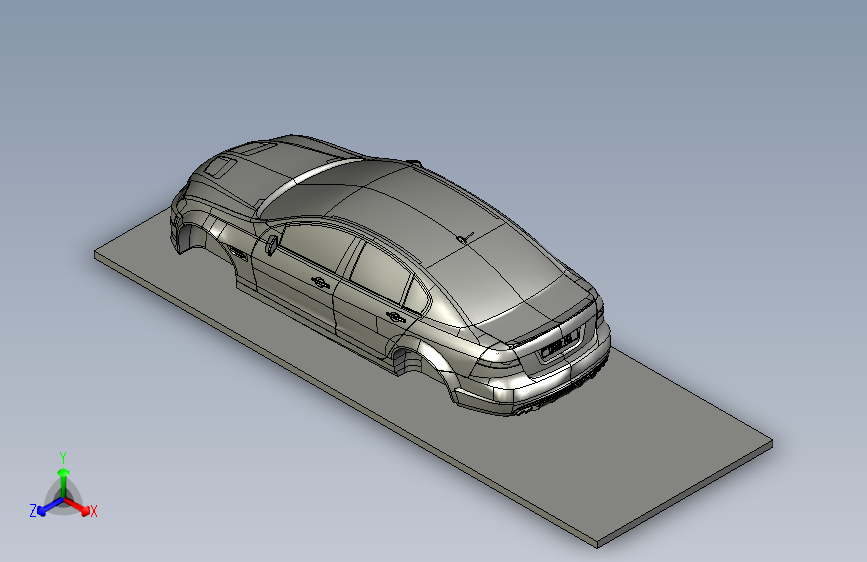867x562 pixels.
Task: Select the side mirror on the car
Action: tap(271, 244)
